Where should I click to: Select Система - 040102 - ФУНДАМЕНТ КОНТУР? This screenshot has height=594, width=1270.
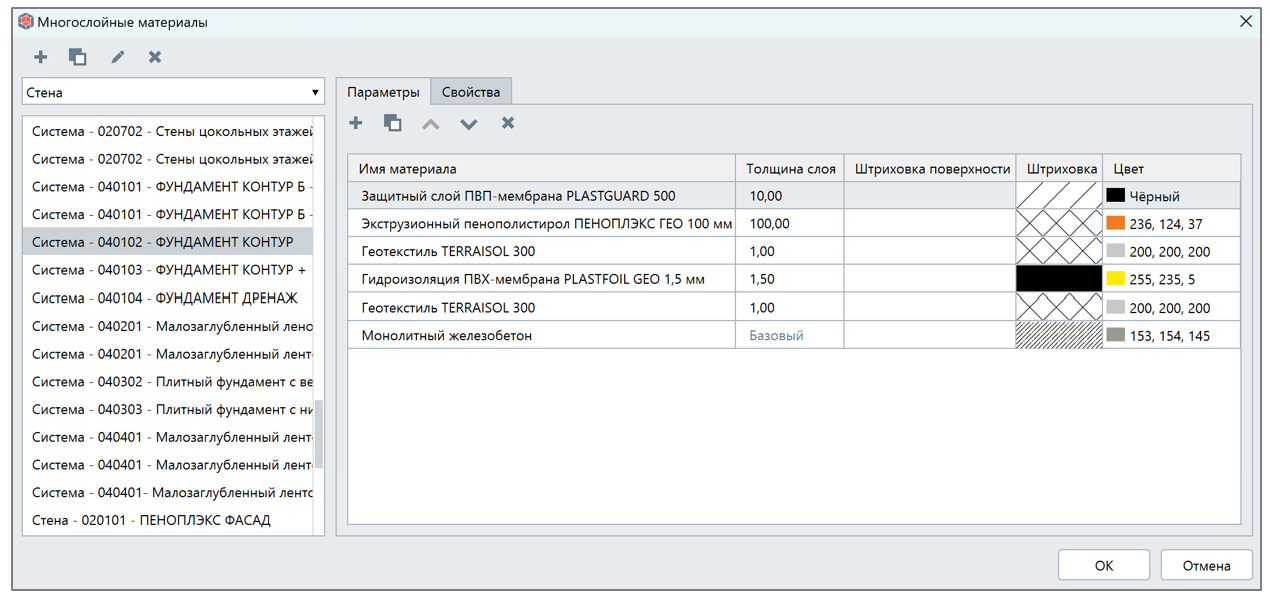[168, 242]
